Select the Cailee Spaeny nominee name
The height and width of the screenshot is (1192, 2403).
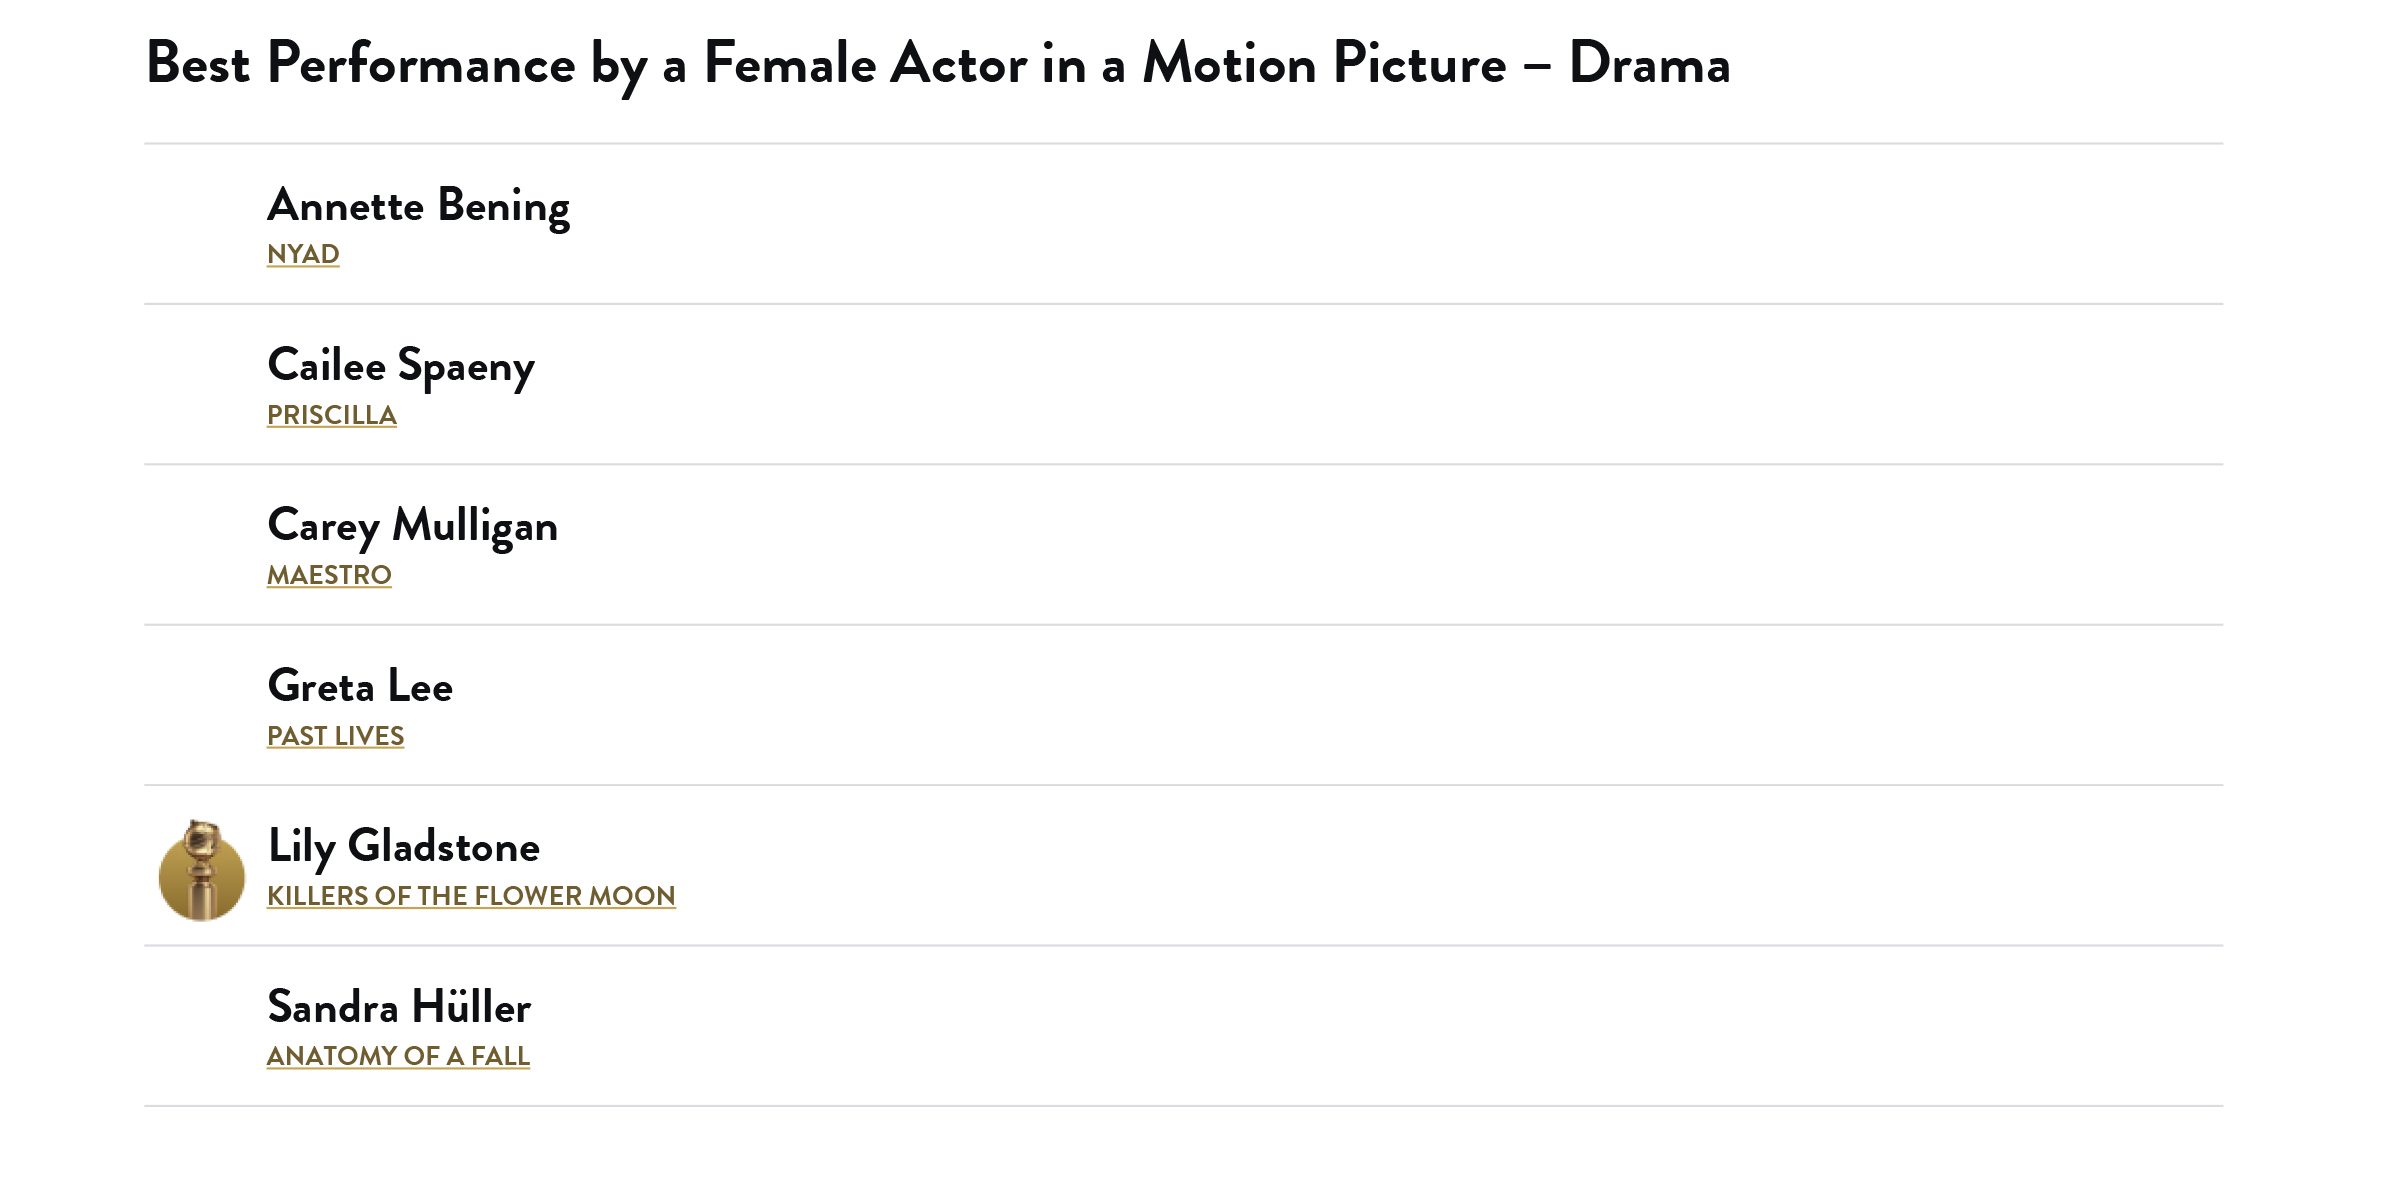tap(401, 366)
